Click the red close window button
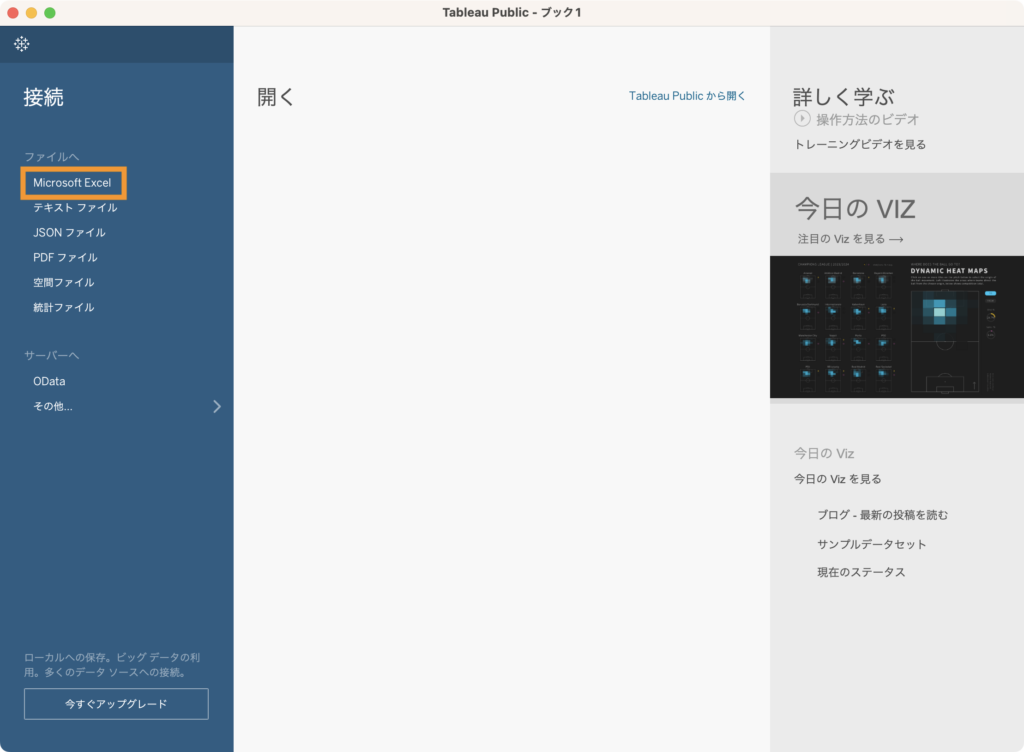 [12, 12]
